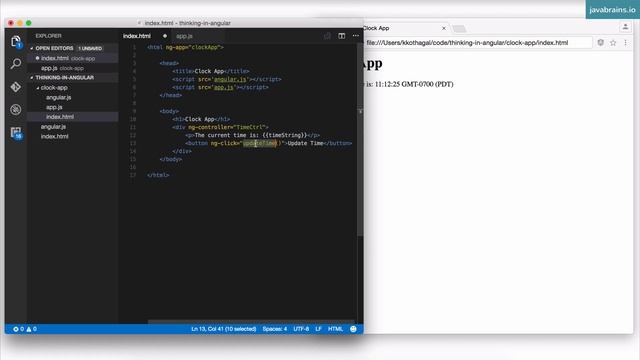Change the LF end-of-line setting
The image size is (640, 360).
[318, 329]
